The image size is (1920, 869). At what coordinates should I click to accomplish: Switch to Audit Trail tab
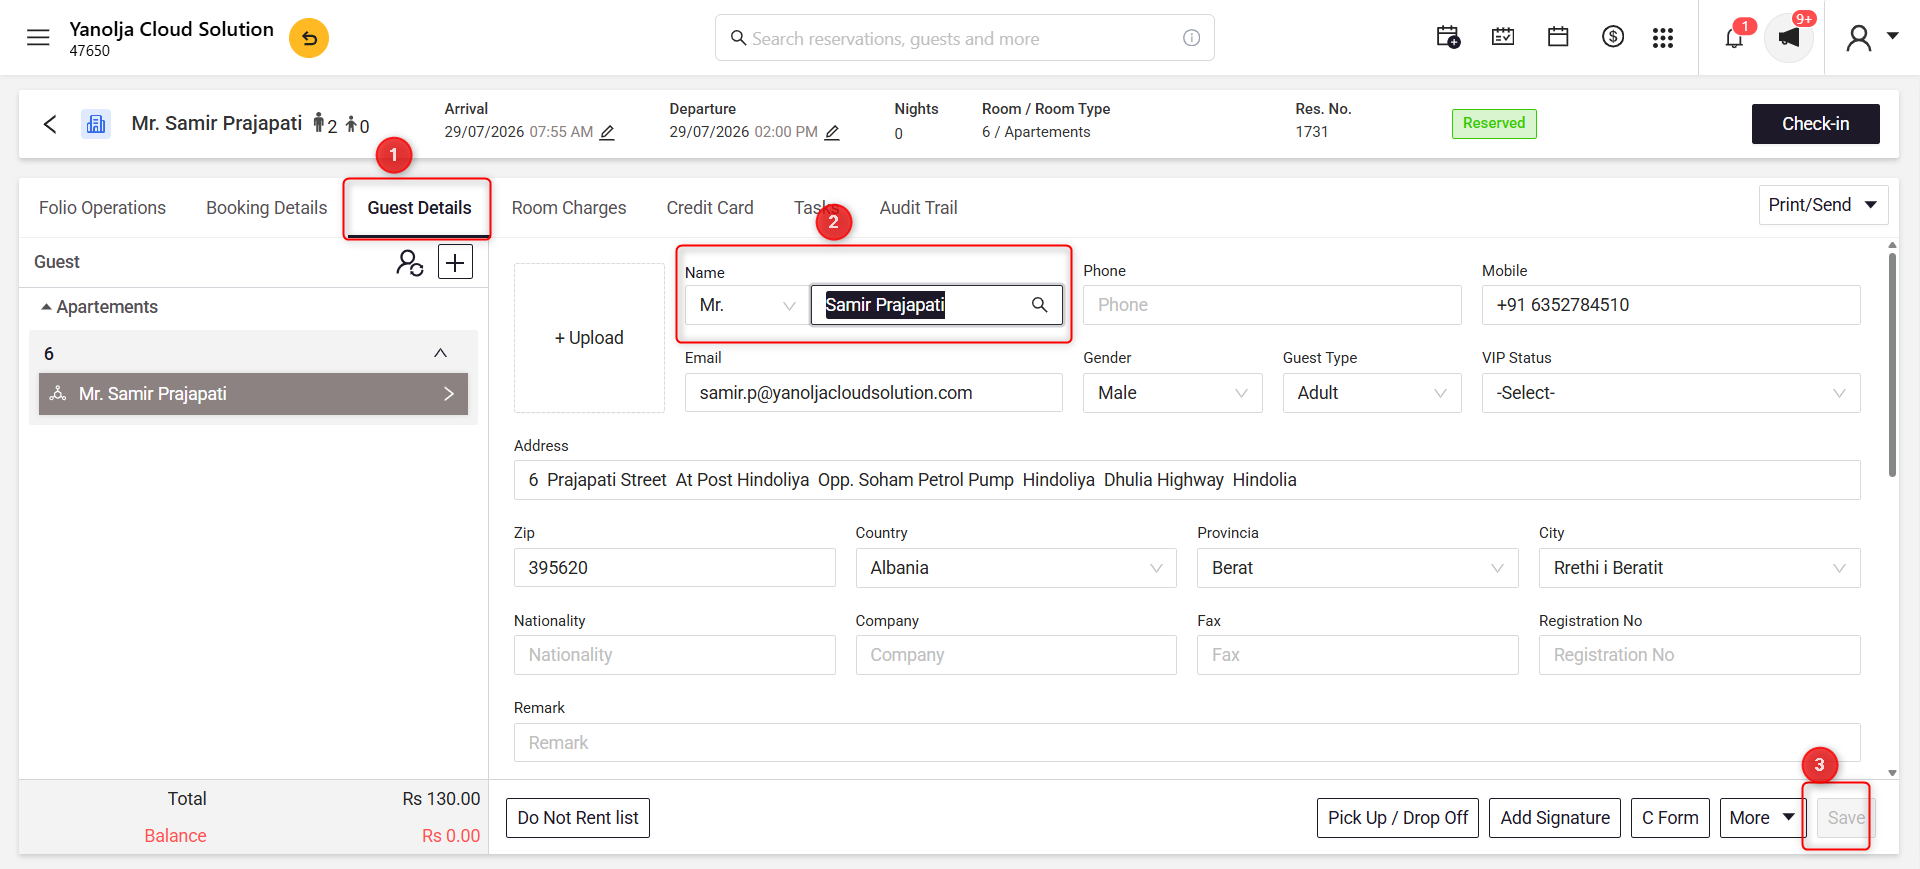(918, 208)
